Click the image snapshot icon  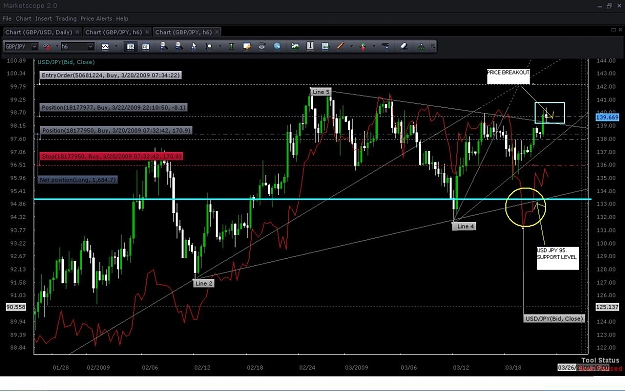325,46
